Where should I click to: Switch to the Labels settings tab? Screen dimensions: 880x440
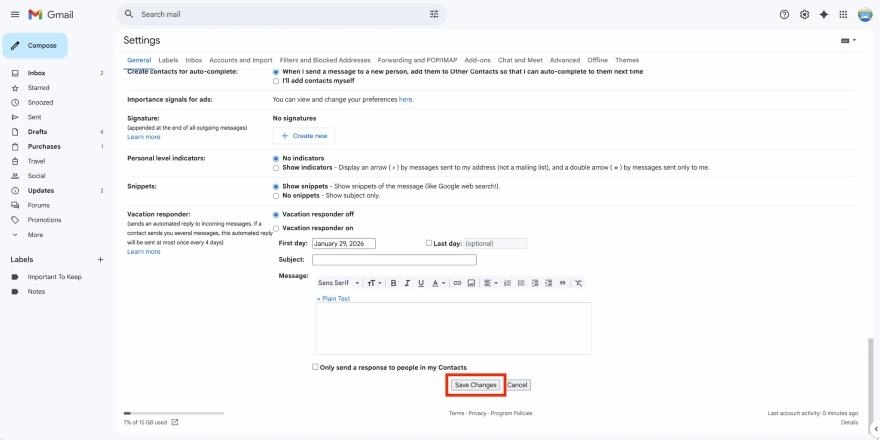168,60
